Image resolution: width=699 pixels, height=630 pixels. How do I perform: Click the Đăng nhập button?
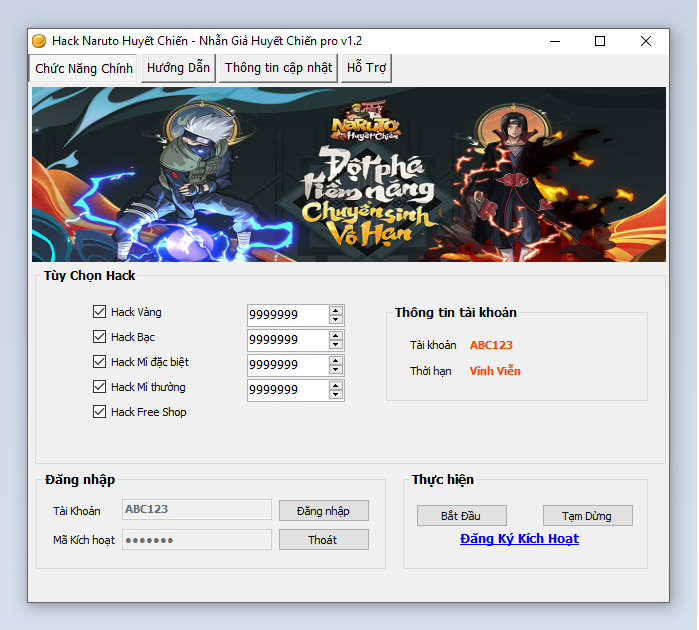click(323, 511)
